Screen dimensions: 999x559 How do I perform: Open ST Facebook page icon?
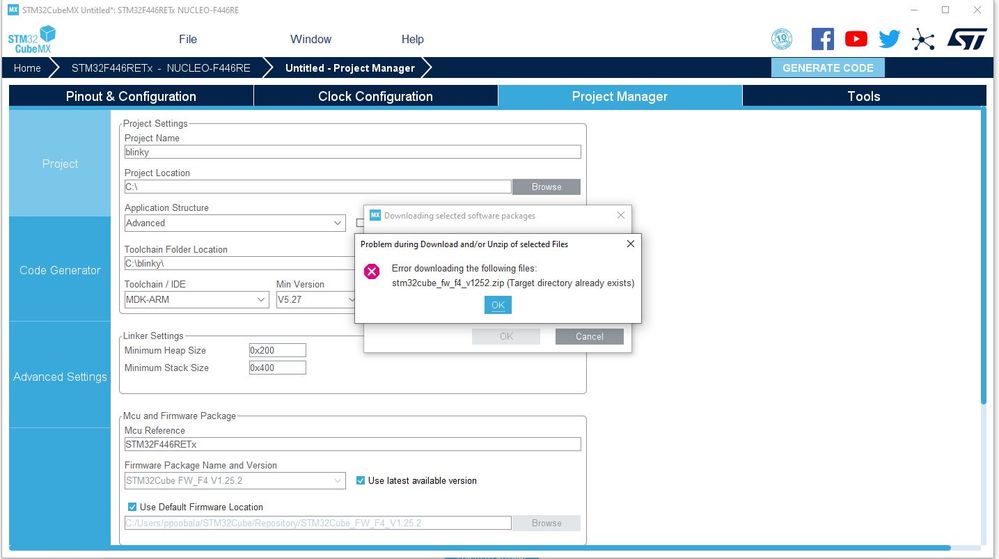[823, 39]
